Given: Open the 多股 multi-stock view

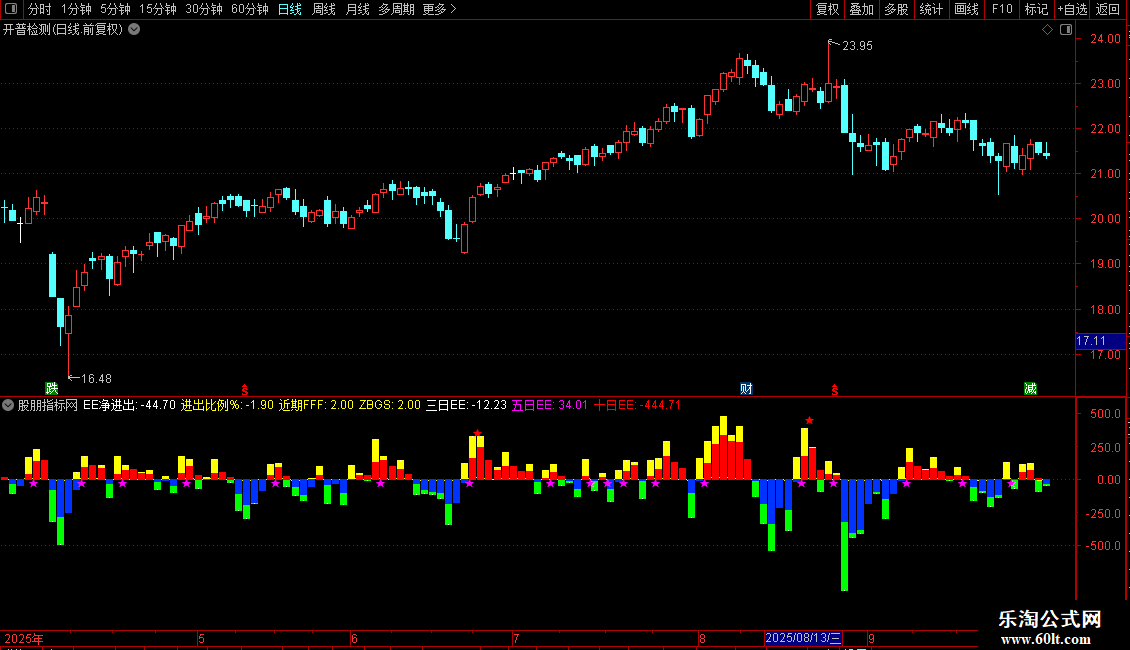Looking at the screenshot, I should [896, 9].
